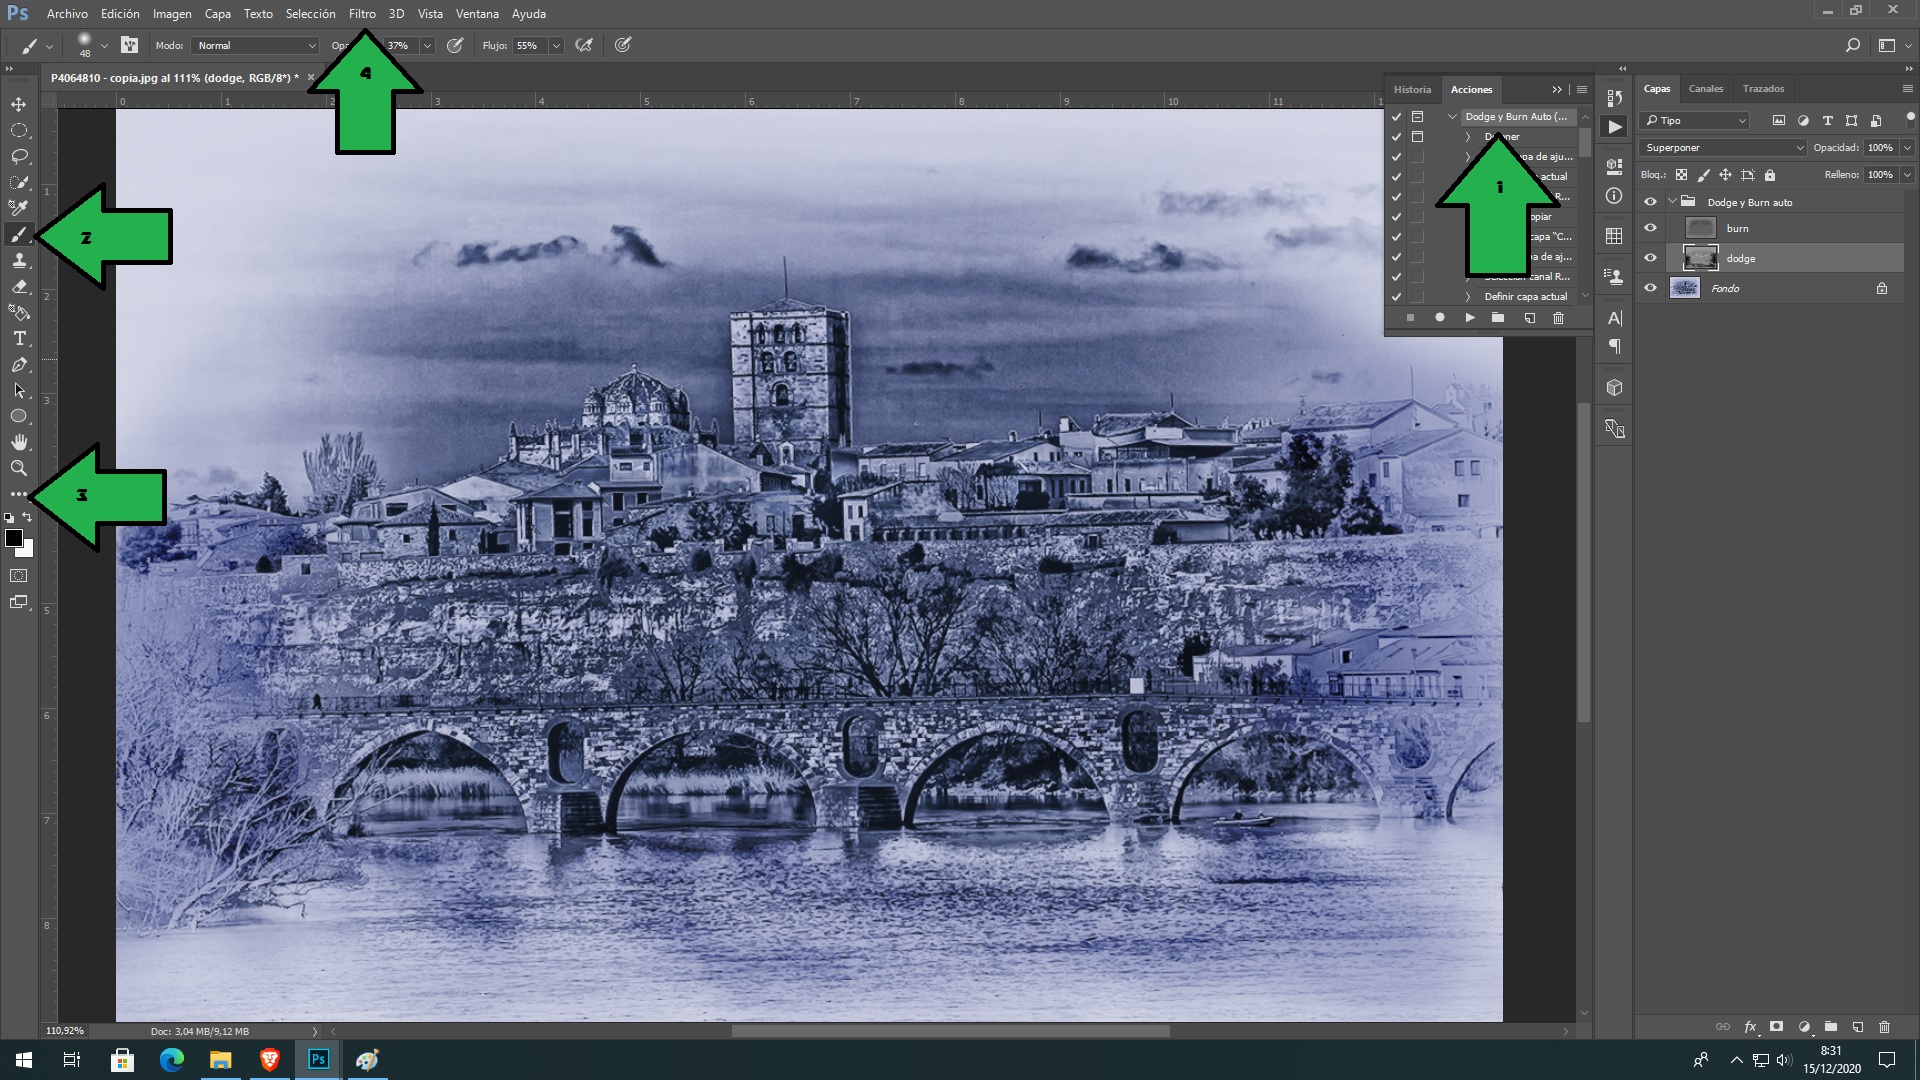Hide the burn layer

1651,228
